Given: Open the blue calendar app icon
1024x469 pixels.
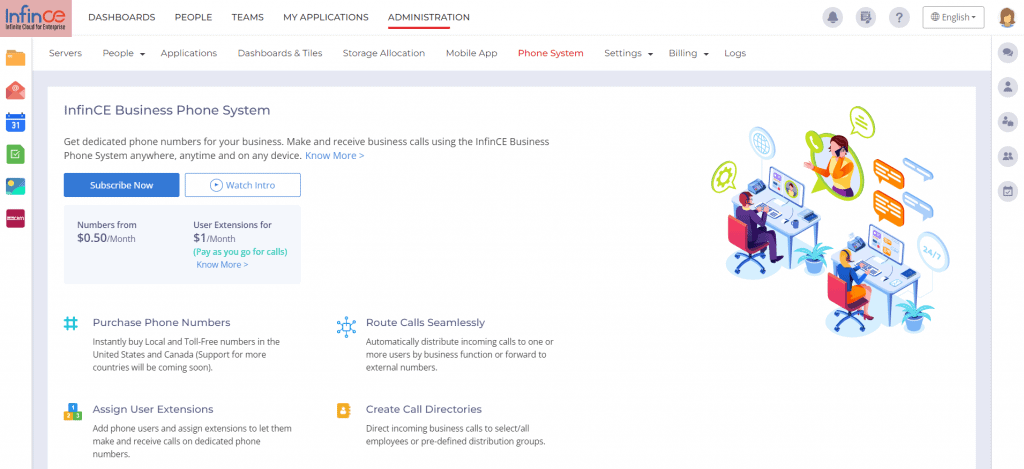Looking at the screenshot, I should click(x=15, y=122).
